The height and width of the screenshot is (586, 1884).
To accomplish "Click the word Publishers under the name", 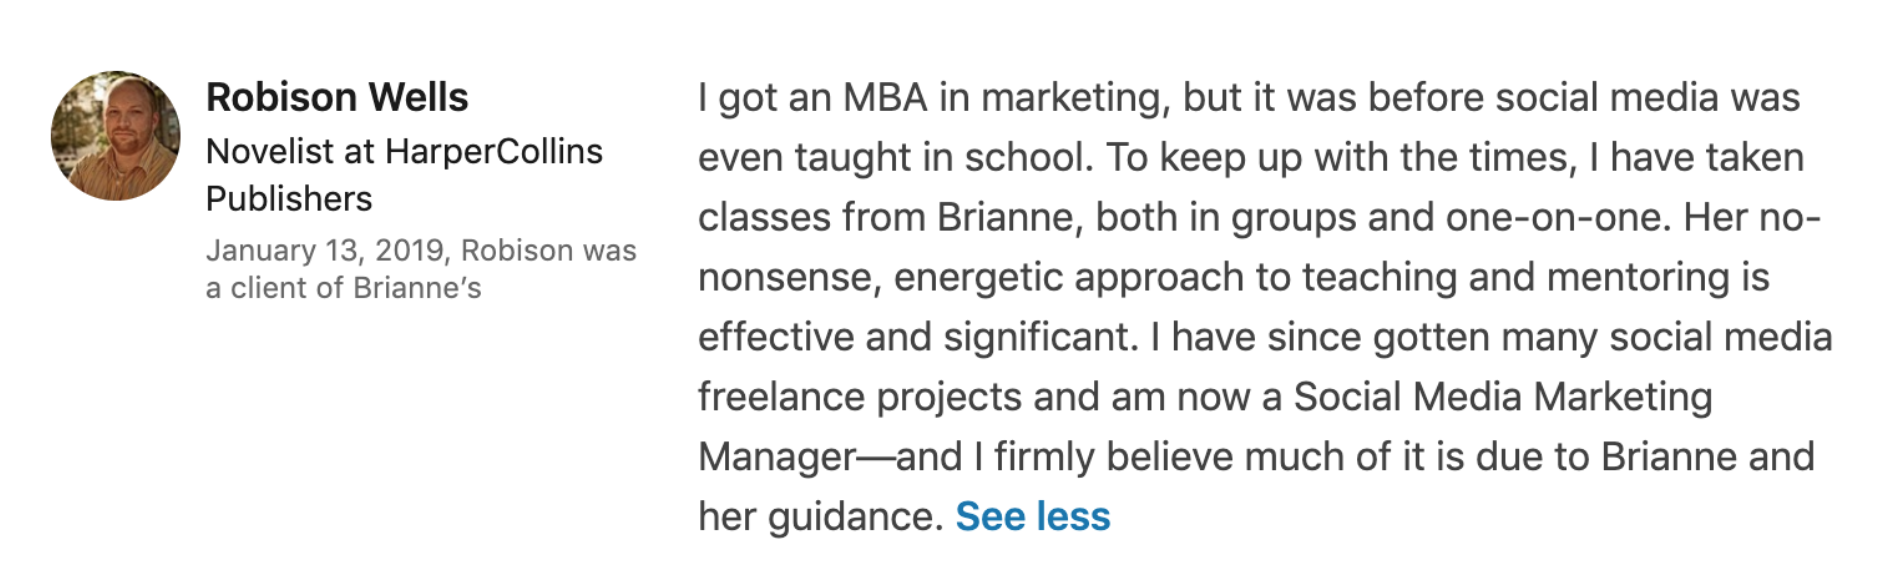I will tap(289, 198).
